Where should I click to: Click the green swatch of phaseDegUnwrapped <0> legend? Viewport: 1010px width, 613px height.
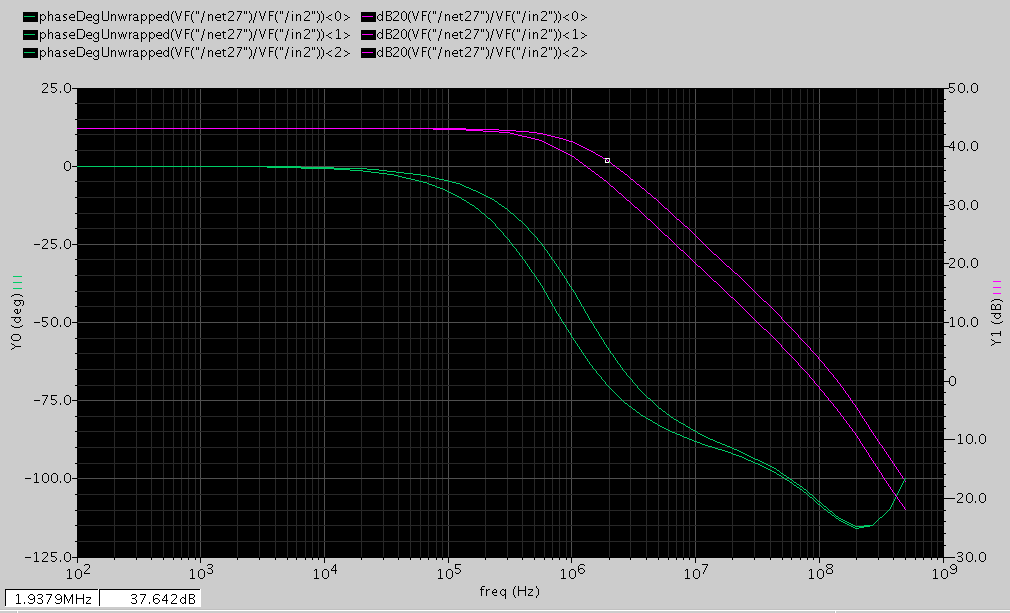pos(30,17)
